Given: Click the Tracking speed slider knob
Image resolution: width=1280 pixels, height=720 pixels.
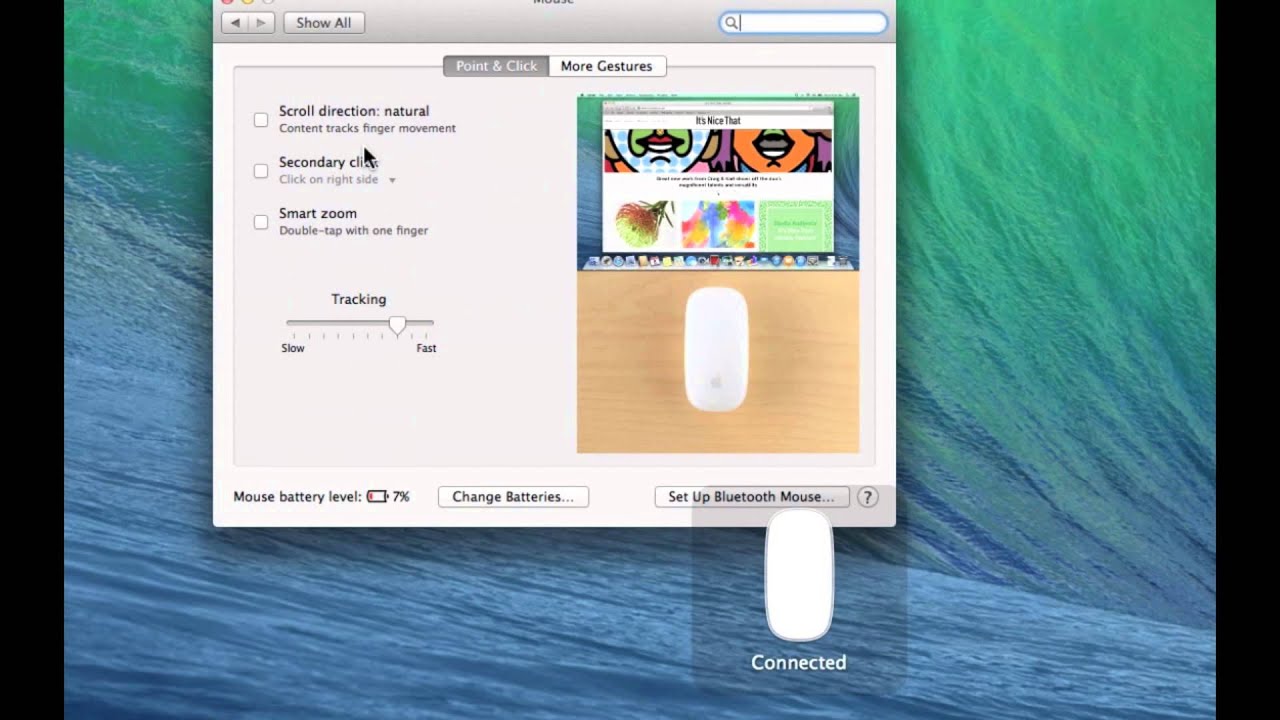Looking at the screenshot, I should tap(398, 324).
